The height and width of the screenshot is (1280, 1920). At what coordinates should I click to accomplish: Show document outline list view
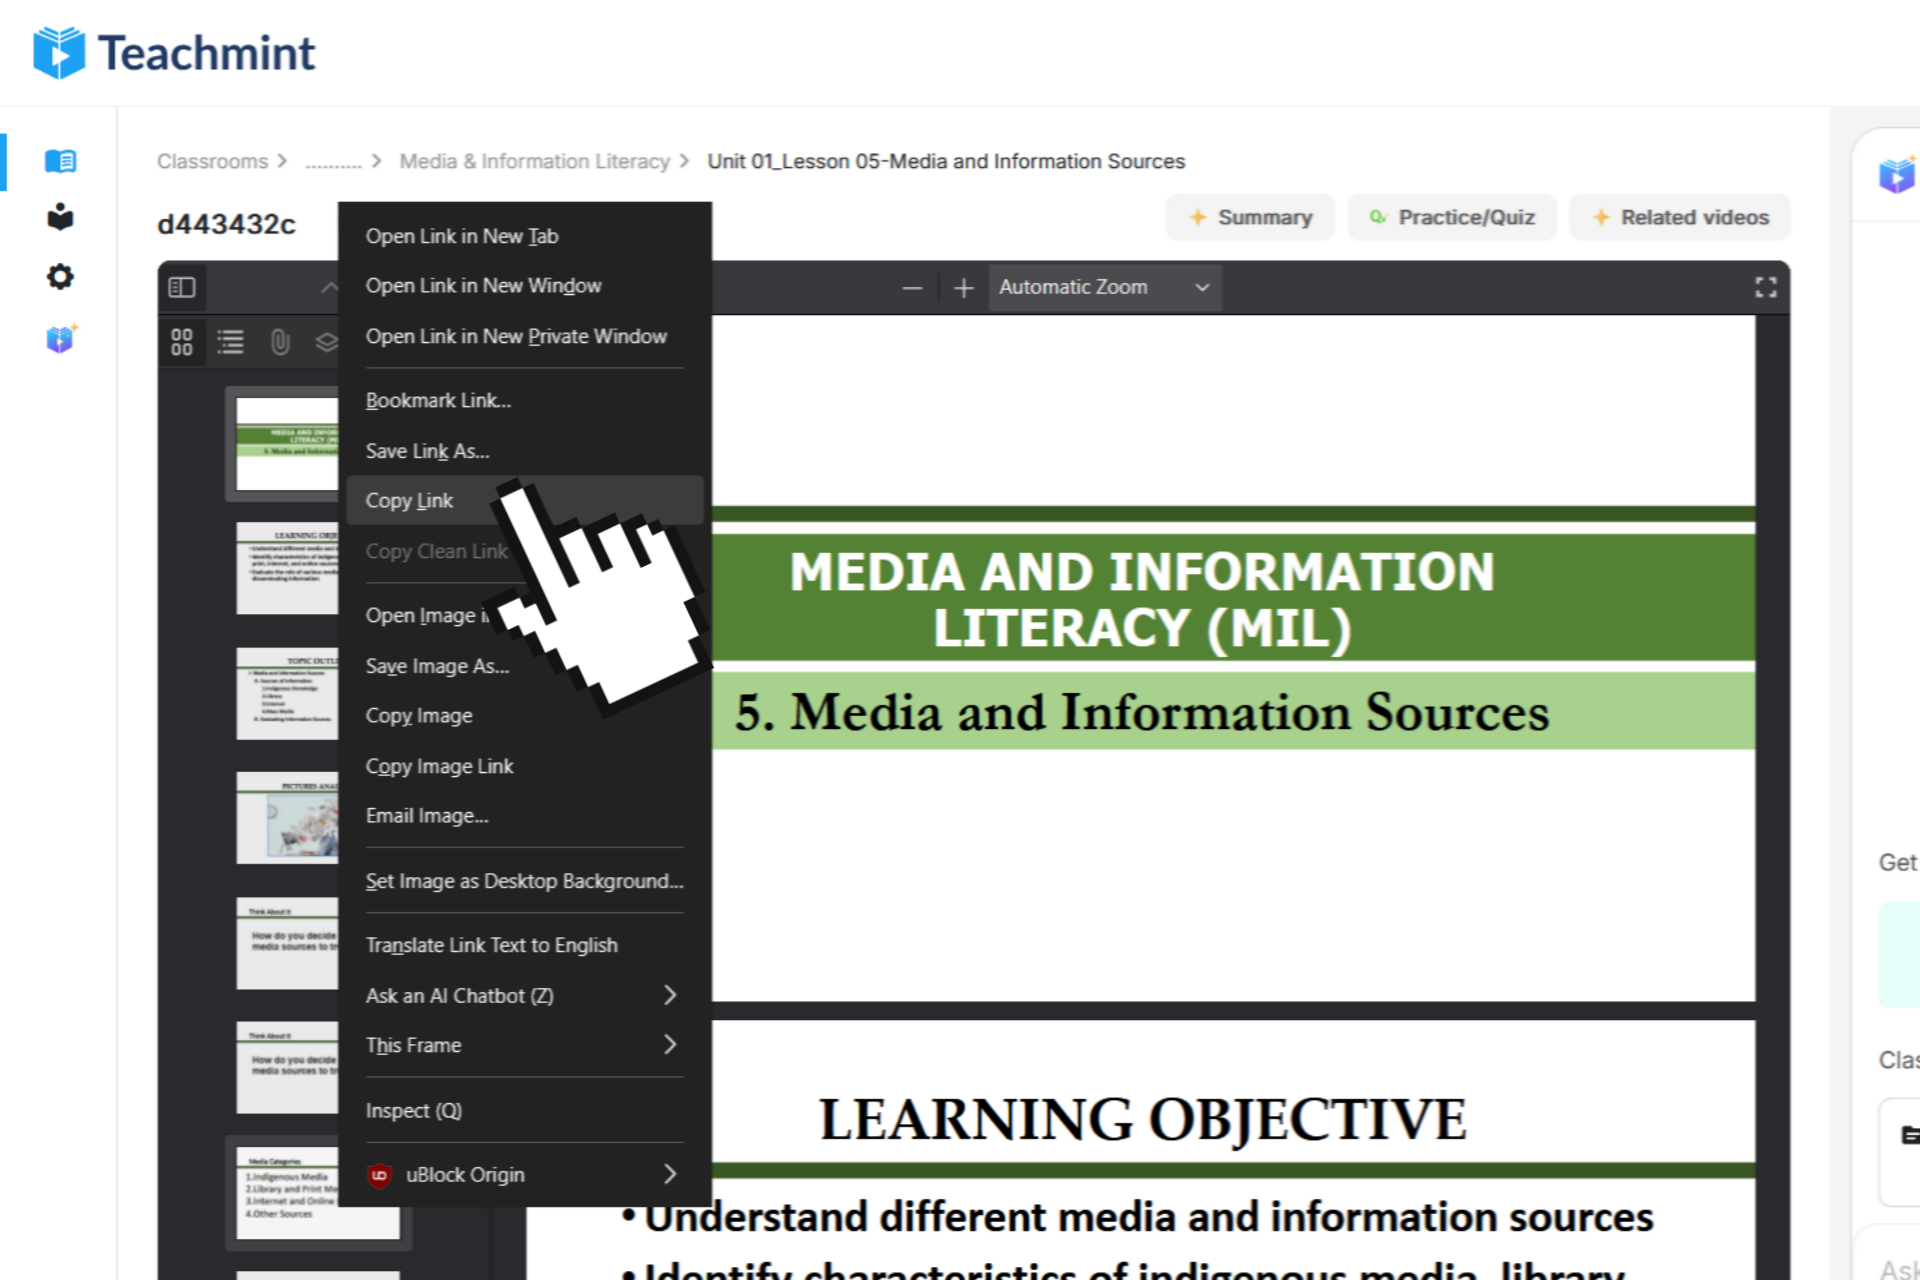(231, 342)
